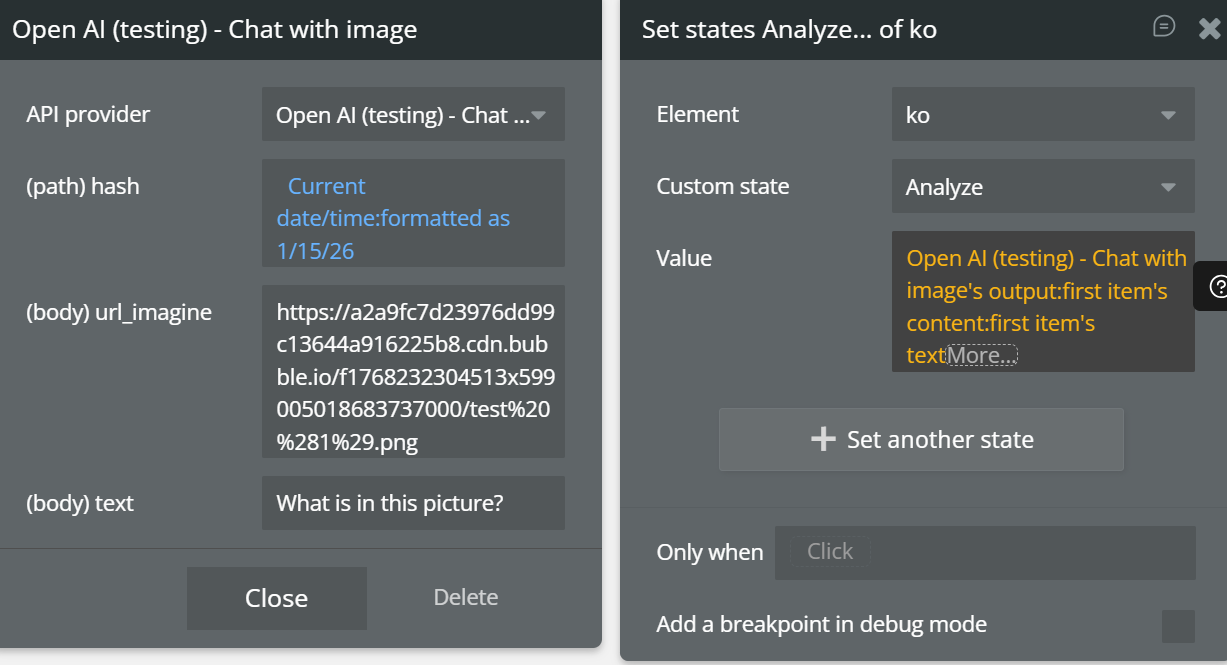Click the Delete link

[x=465, y=598]
